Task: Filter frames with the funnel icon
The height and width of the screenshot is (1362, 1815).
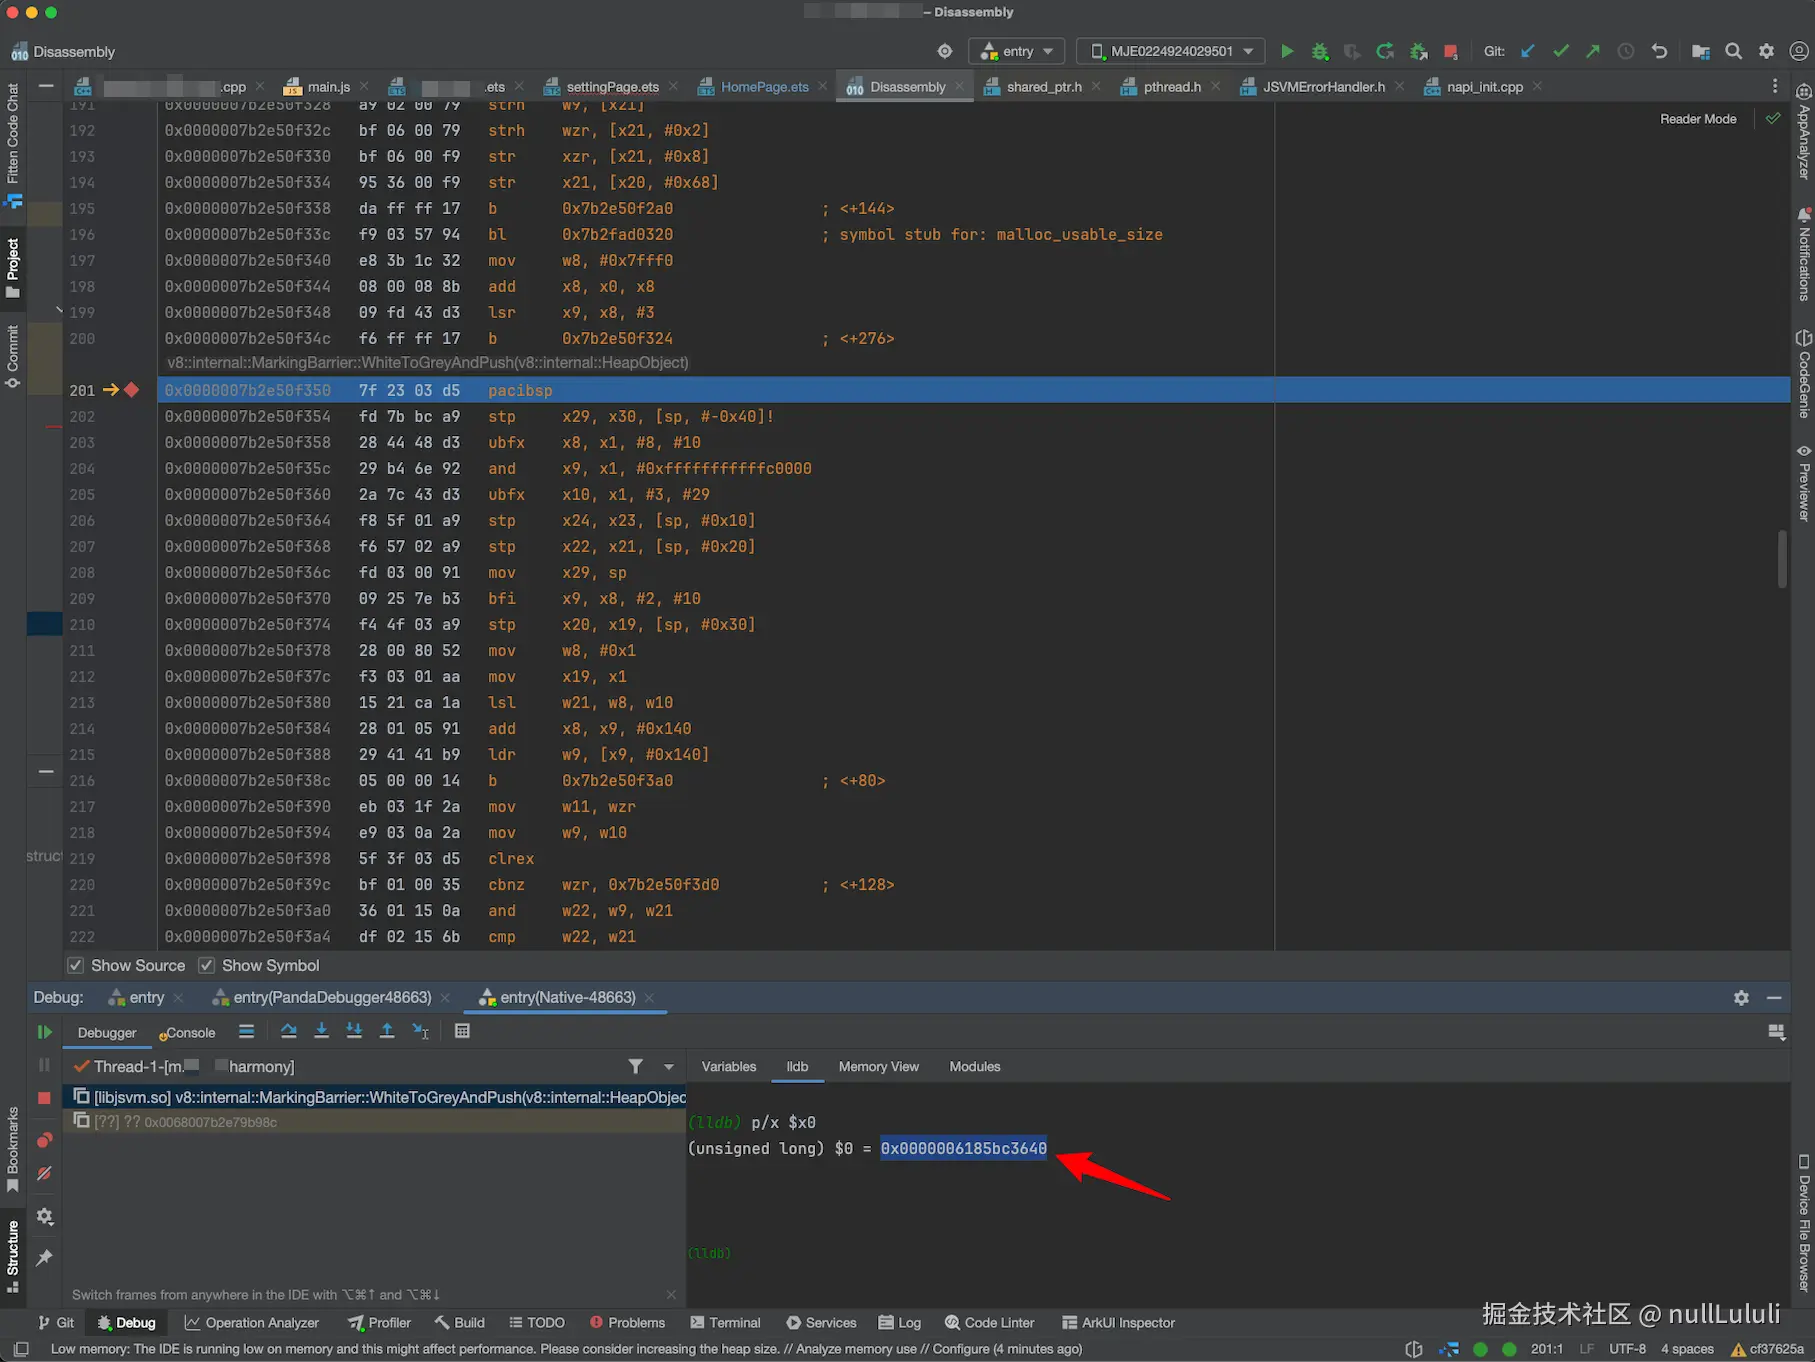Action: coord(635,1067)
